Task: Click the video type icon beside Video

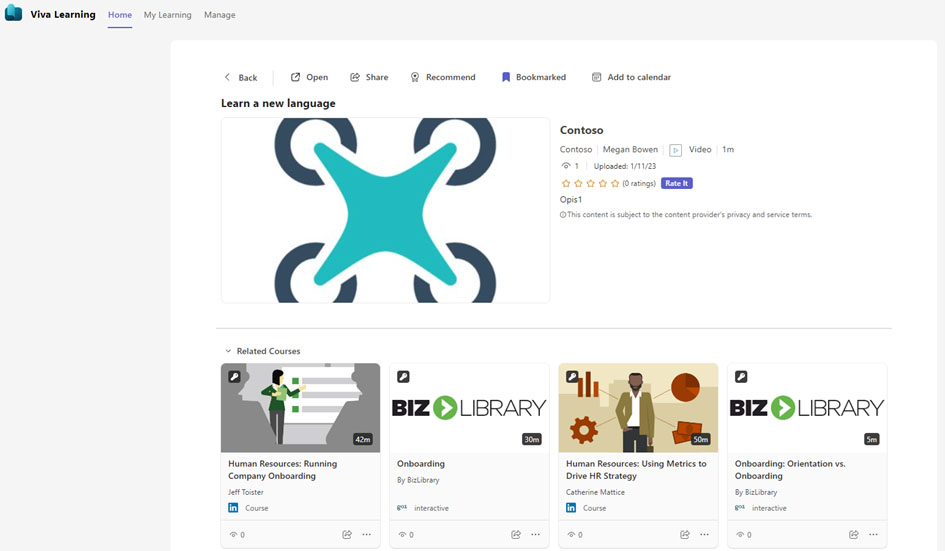Action: point(676,150)
